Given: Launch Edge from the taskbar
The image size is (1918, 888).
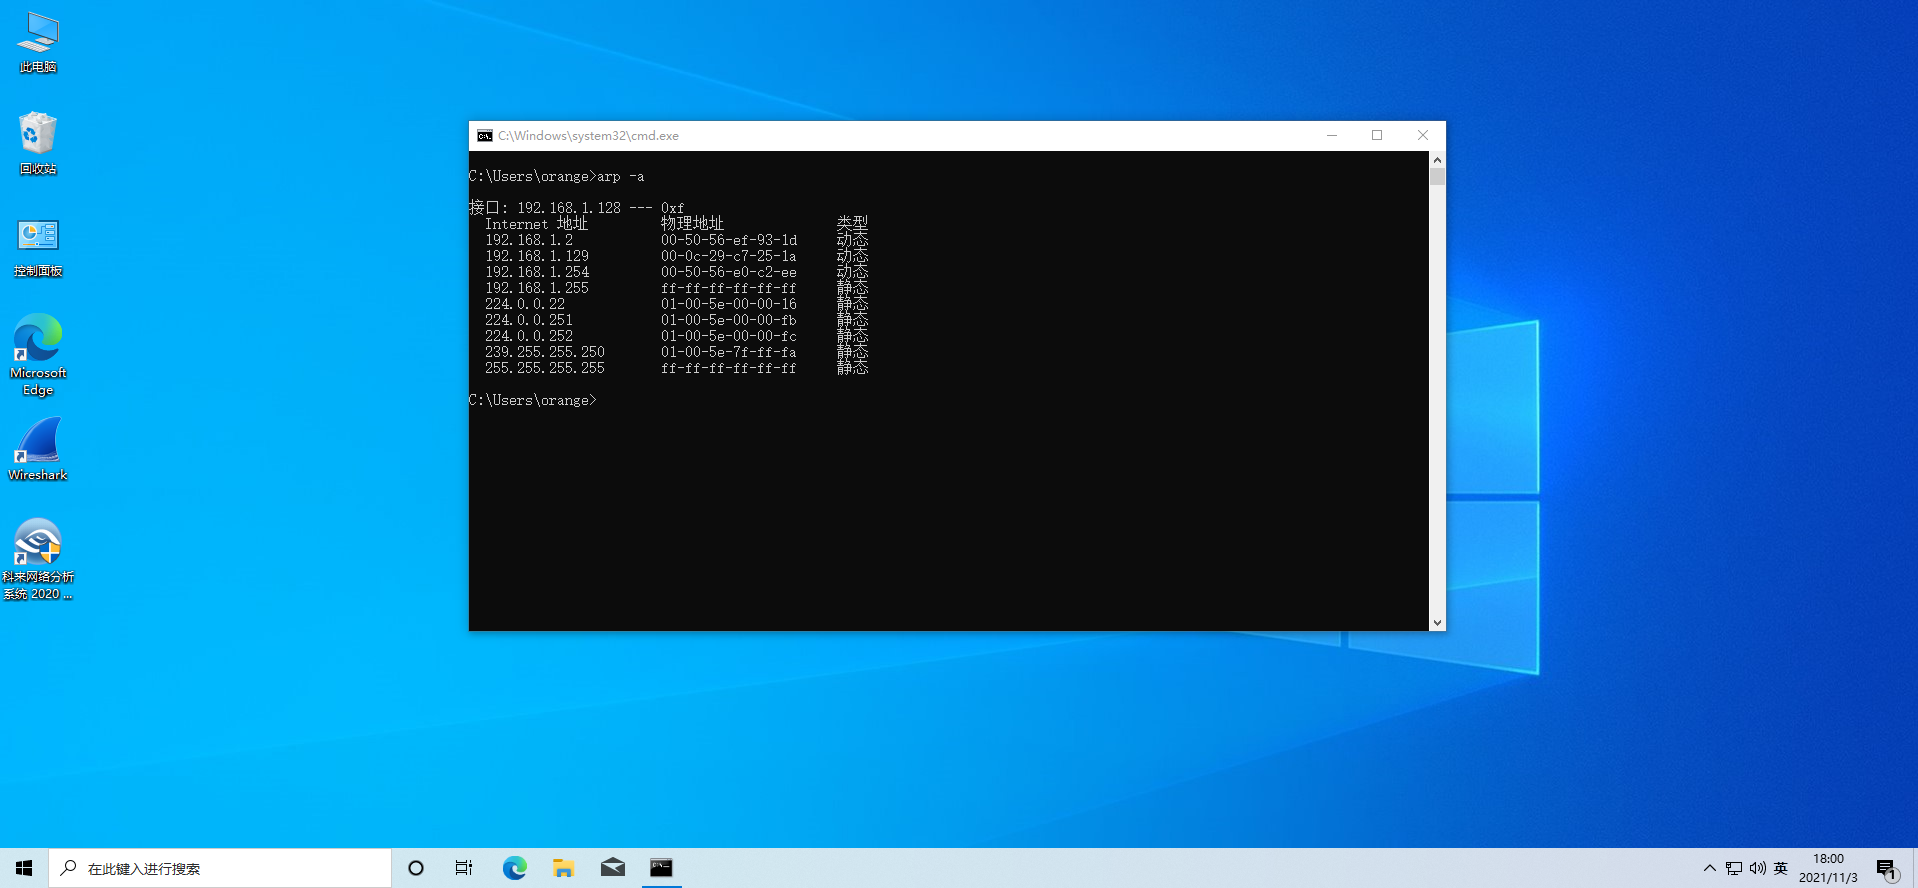Looking at the screenshot, I should pos(514,868).
